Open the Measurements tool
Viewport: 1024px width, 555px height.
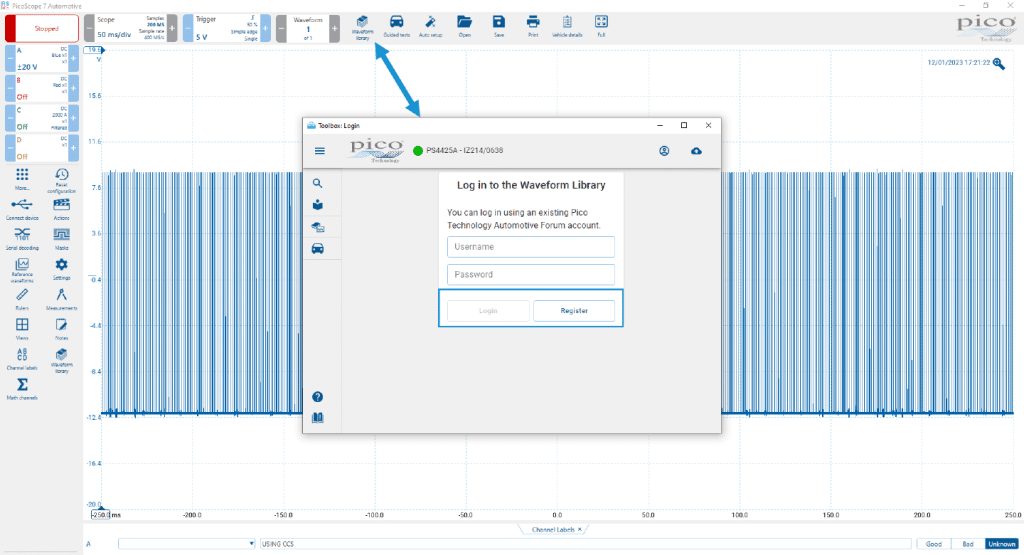point(61,300)
